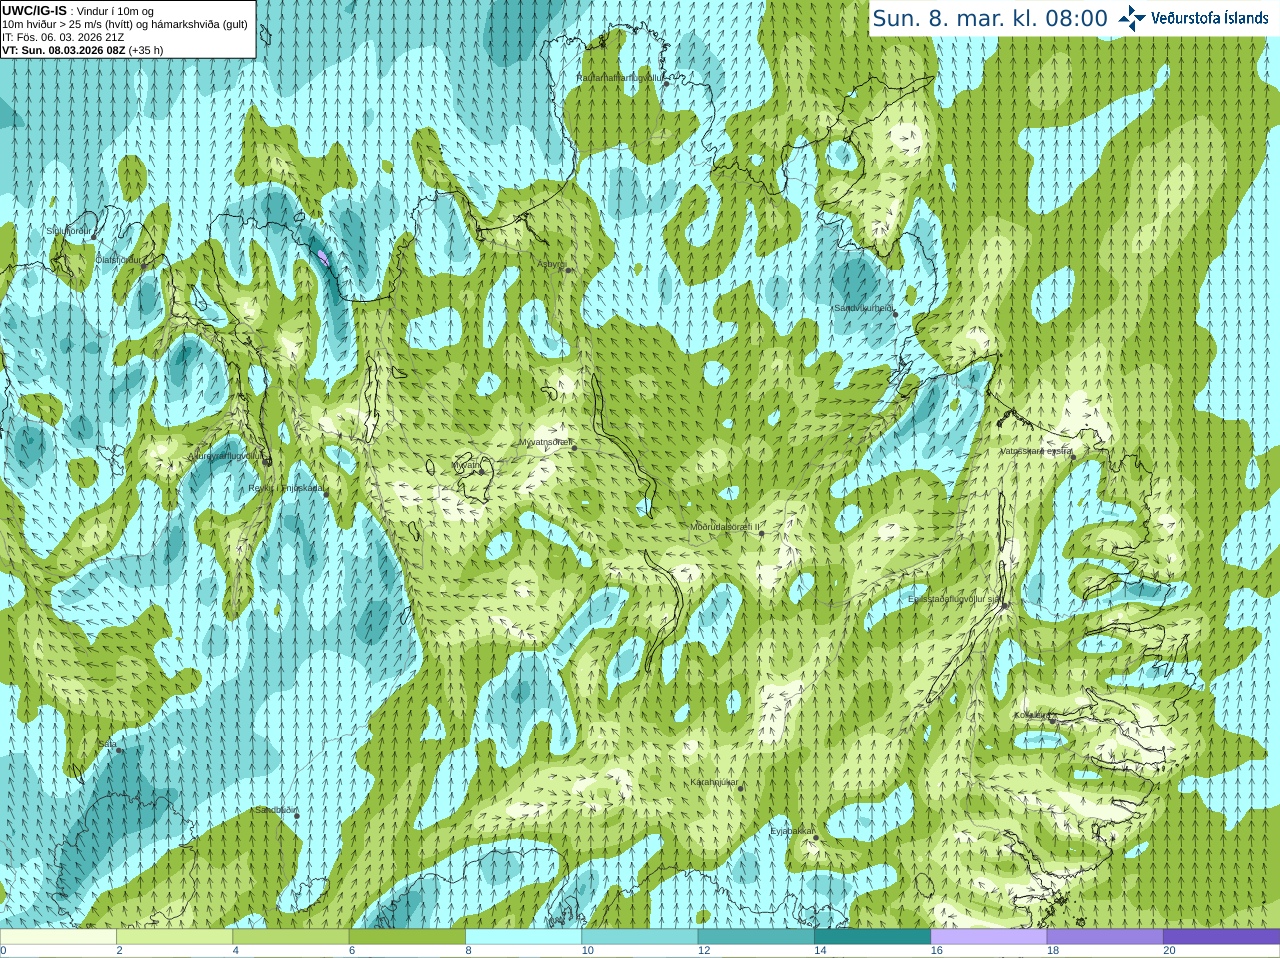
Task: Select the Sandbúðir station marker
Action: coord(296,816)
